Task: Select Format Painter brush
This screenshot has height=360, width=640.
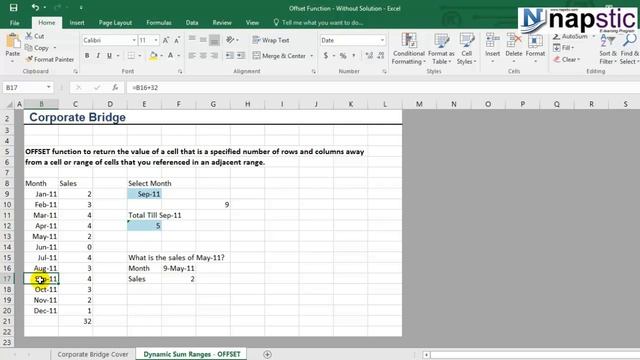Action: point(49,59)
